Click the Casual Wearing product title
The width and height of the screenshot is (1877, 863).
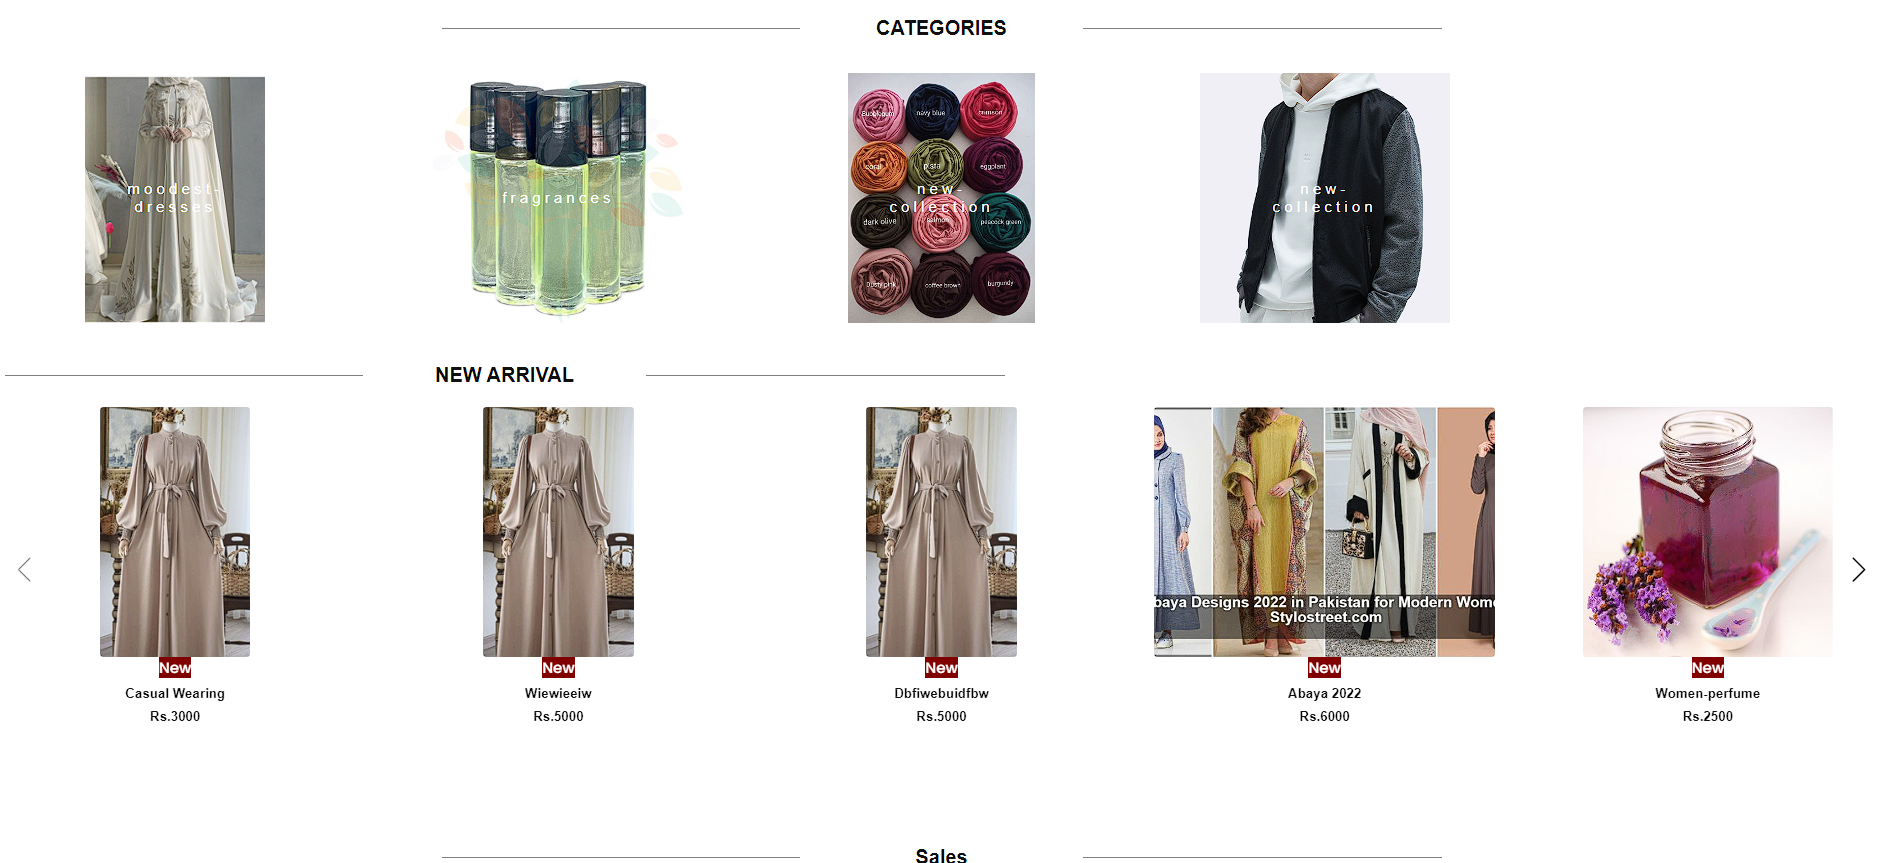[175, 693]
